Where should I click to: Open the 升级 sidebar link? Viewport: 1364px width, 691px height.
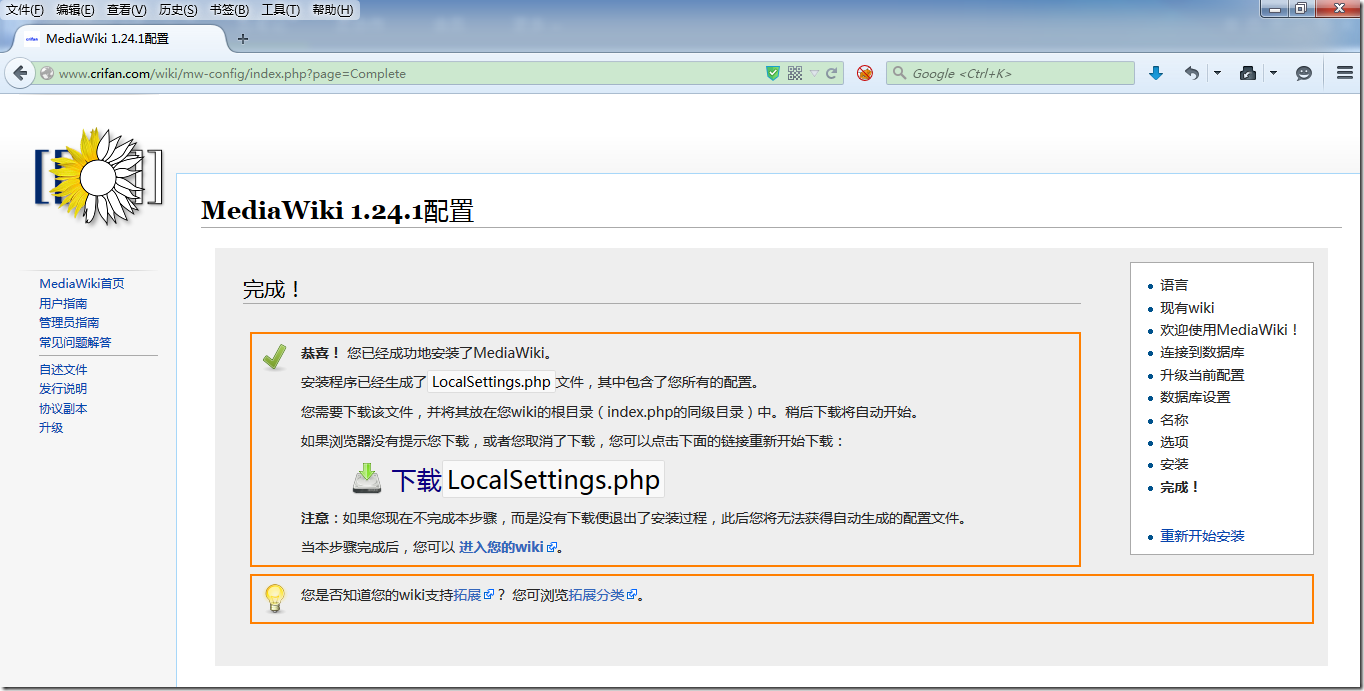click(51, 428)
